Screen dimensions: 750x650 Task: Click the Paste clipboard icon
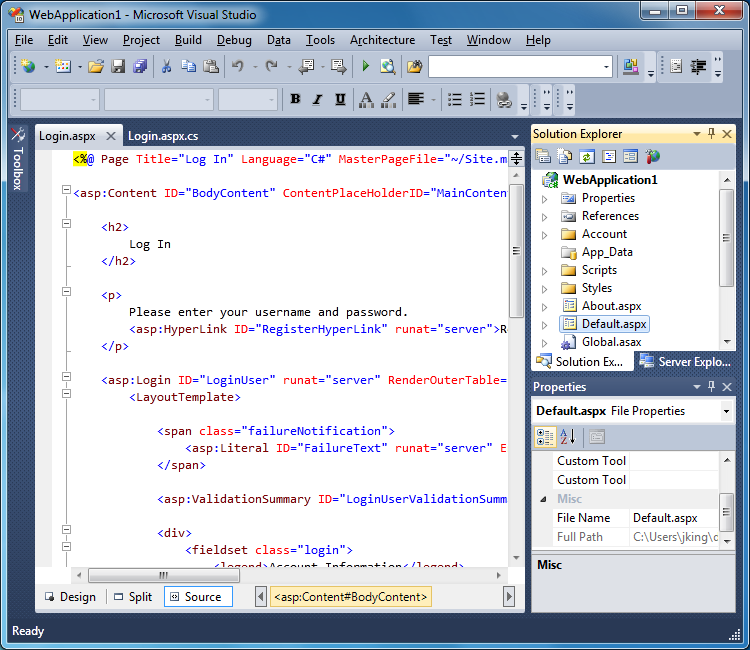211,66
